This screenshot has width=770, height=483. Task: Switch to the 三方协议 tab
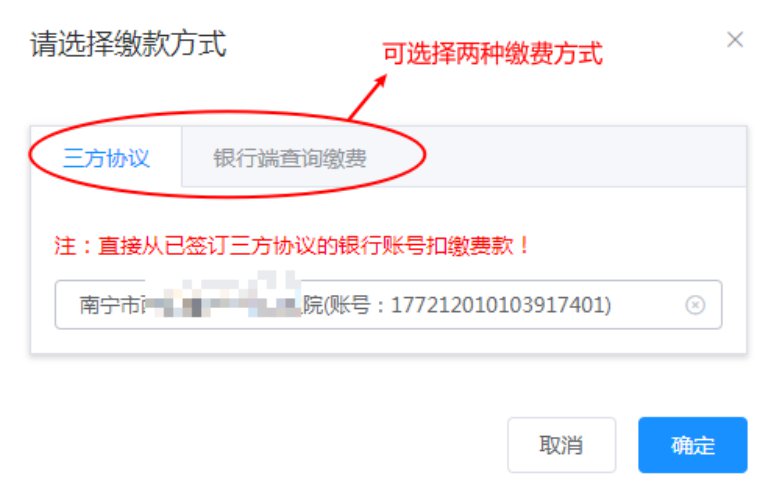(x=106, y=158)
